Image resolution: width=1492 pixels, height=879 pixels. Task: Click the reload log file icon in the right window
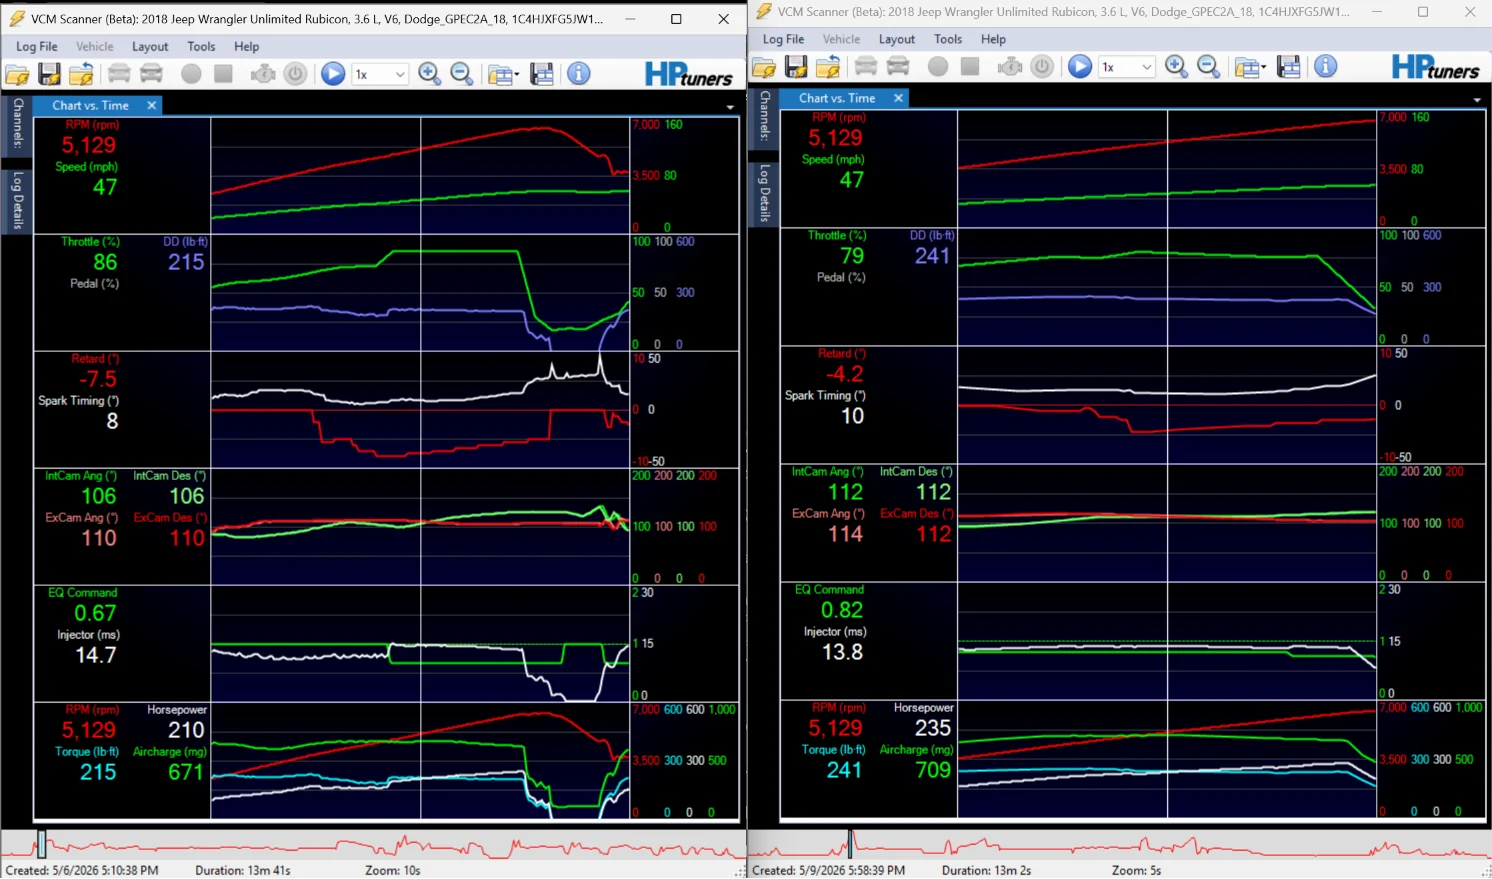pyautogui.click(x=828, y=67)
